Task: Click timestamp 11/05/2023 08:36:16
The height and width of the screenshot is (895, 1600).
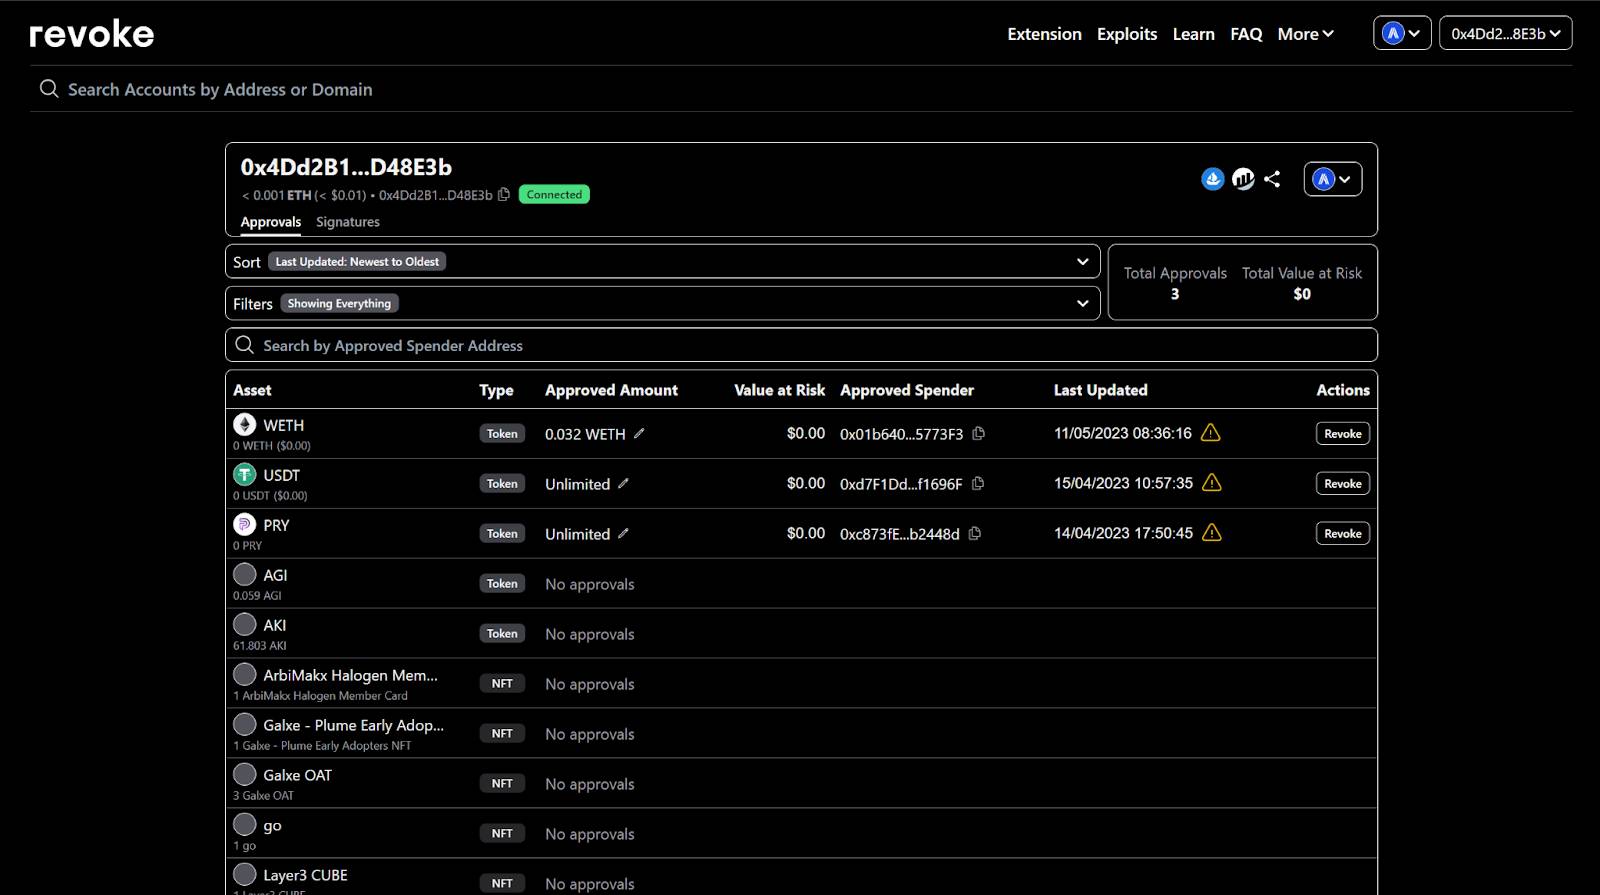Action: pyautogui.click(x=1122, y=433)
